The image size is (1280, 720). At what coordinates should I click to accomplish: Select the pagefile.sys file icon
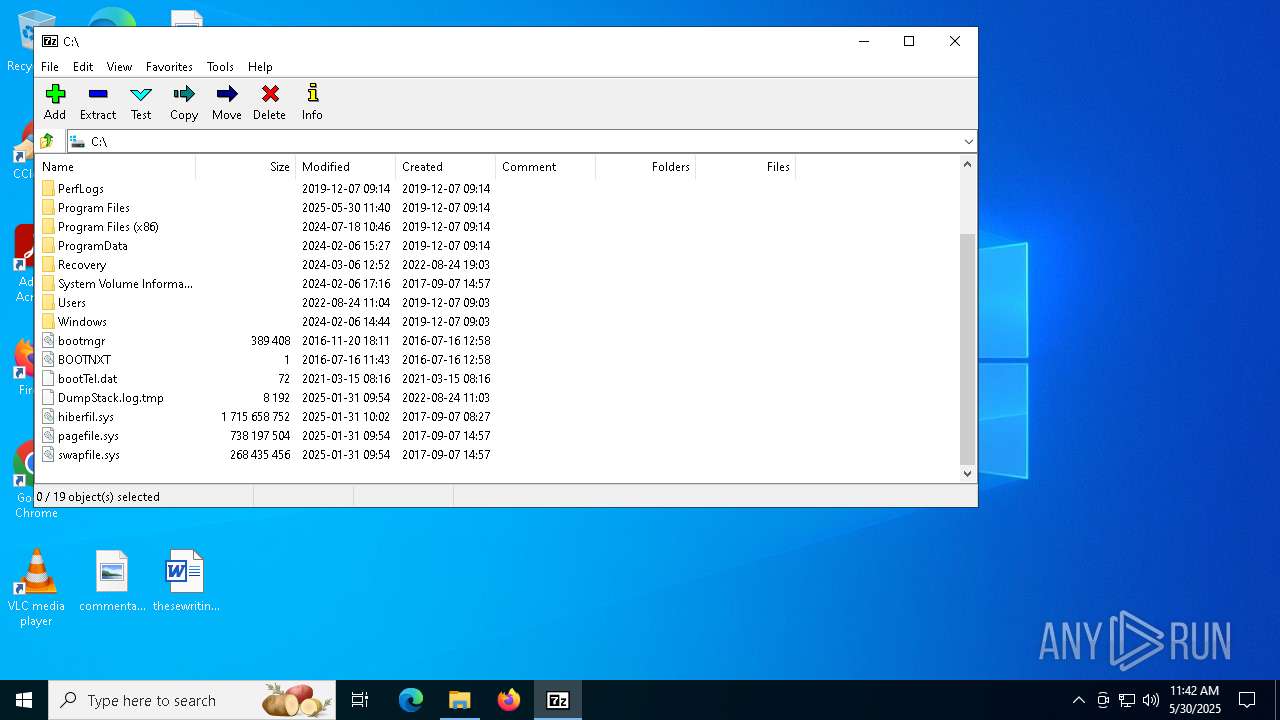[48, 435]
